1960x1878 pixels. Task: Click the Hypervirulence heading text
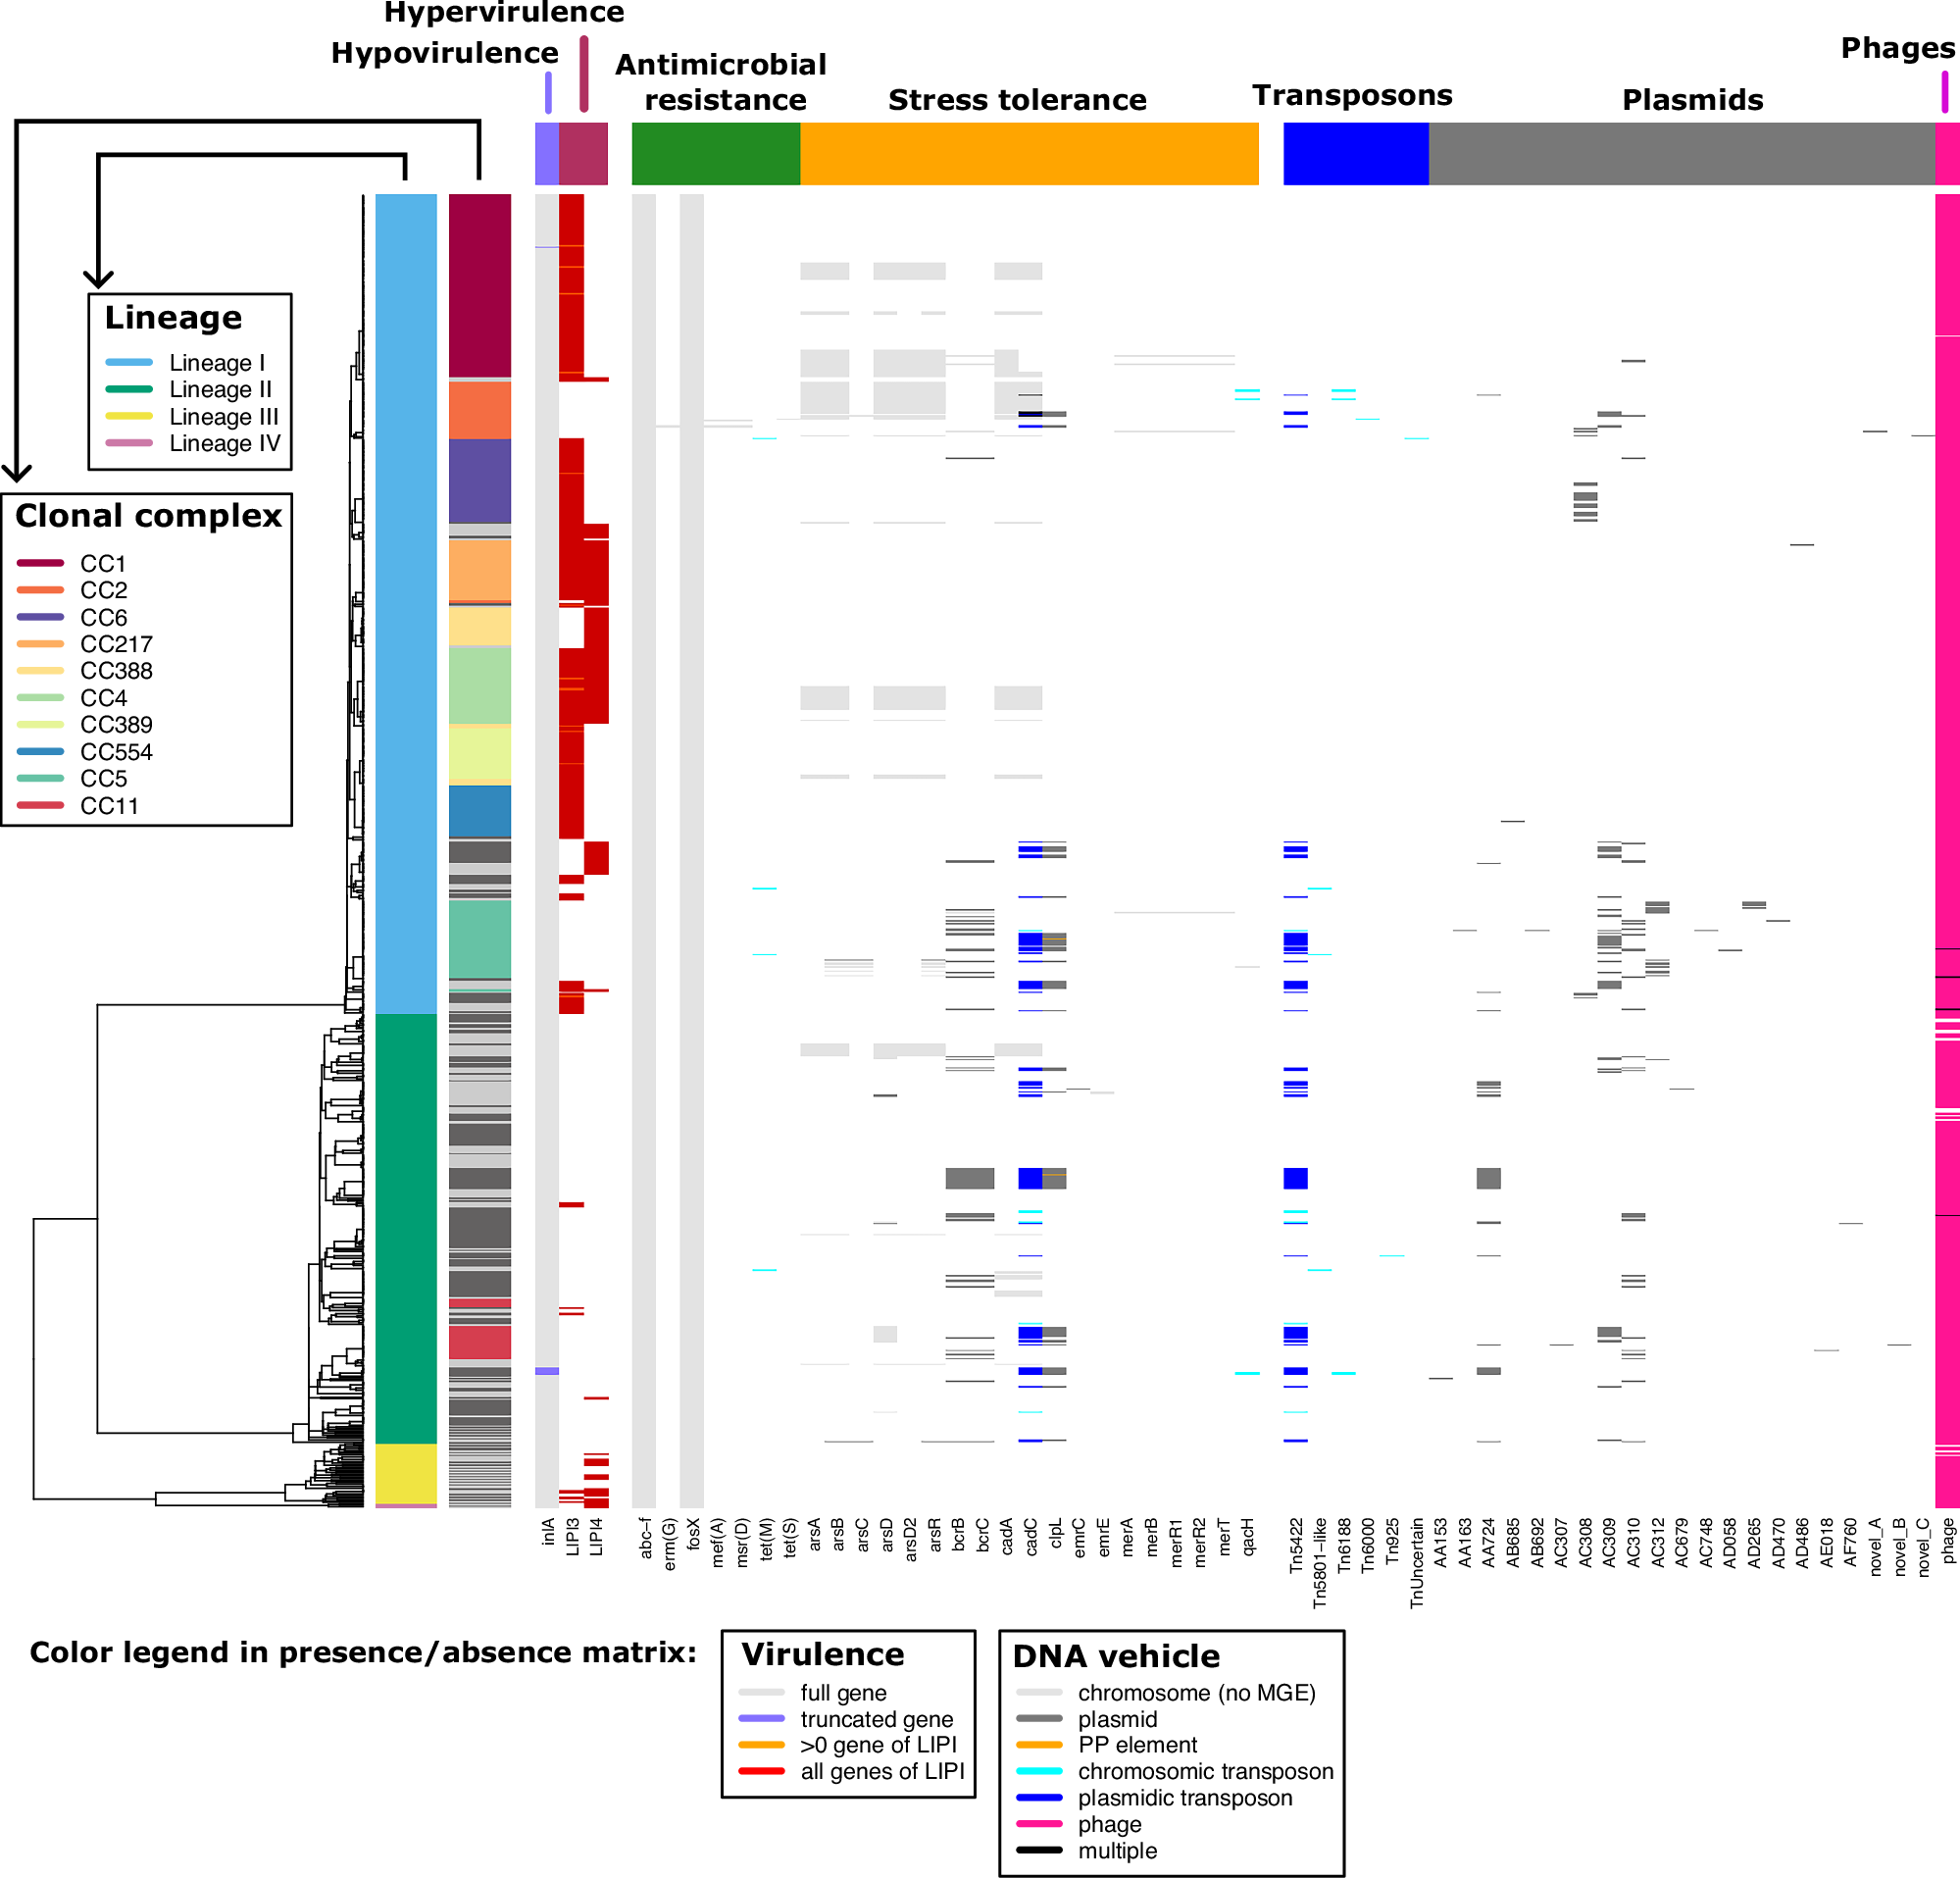(x=504, y=12)
